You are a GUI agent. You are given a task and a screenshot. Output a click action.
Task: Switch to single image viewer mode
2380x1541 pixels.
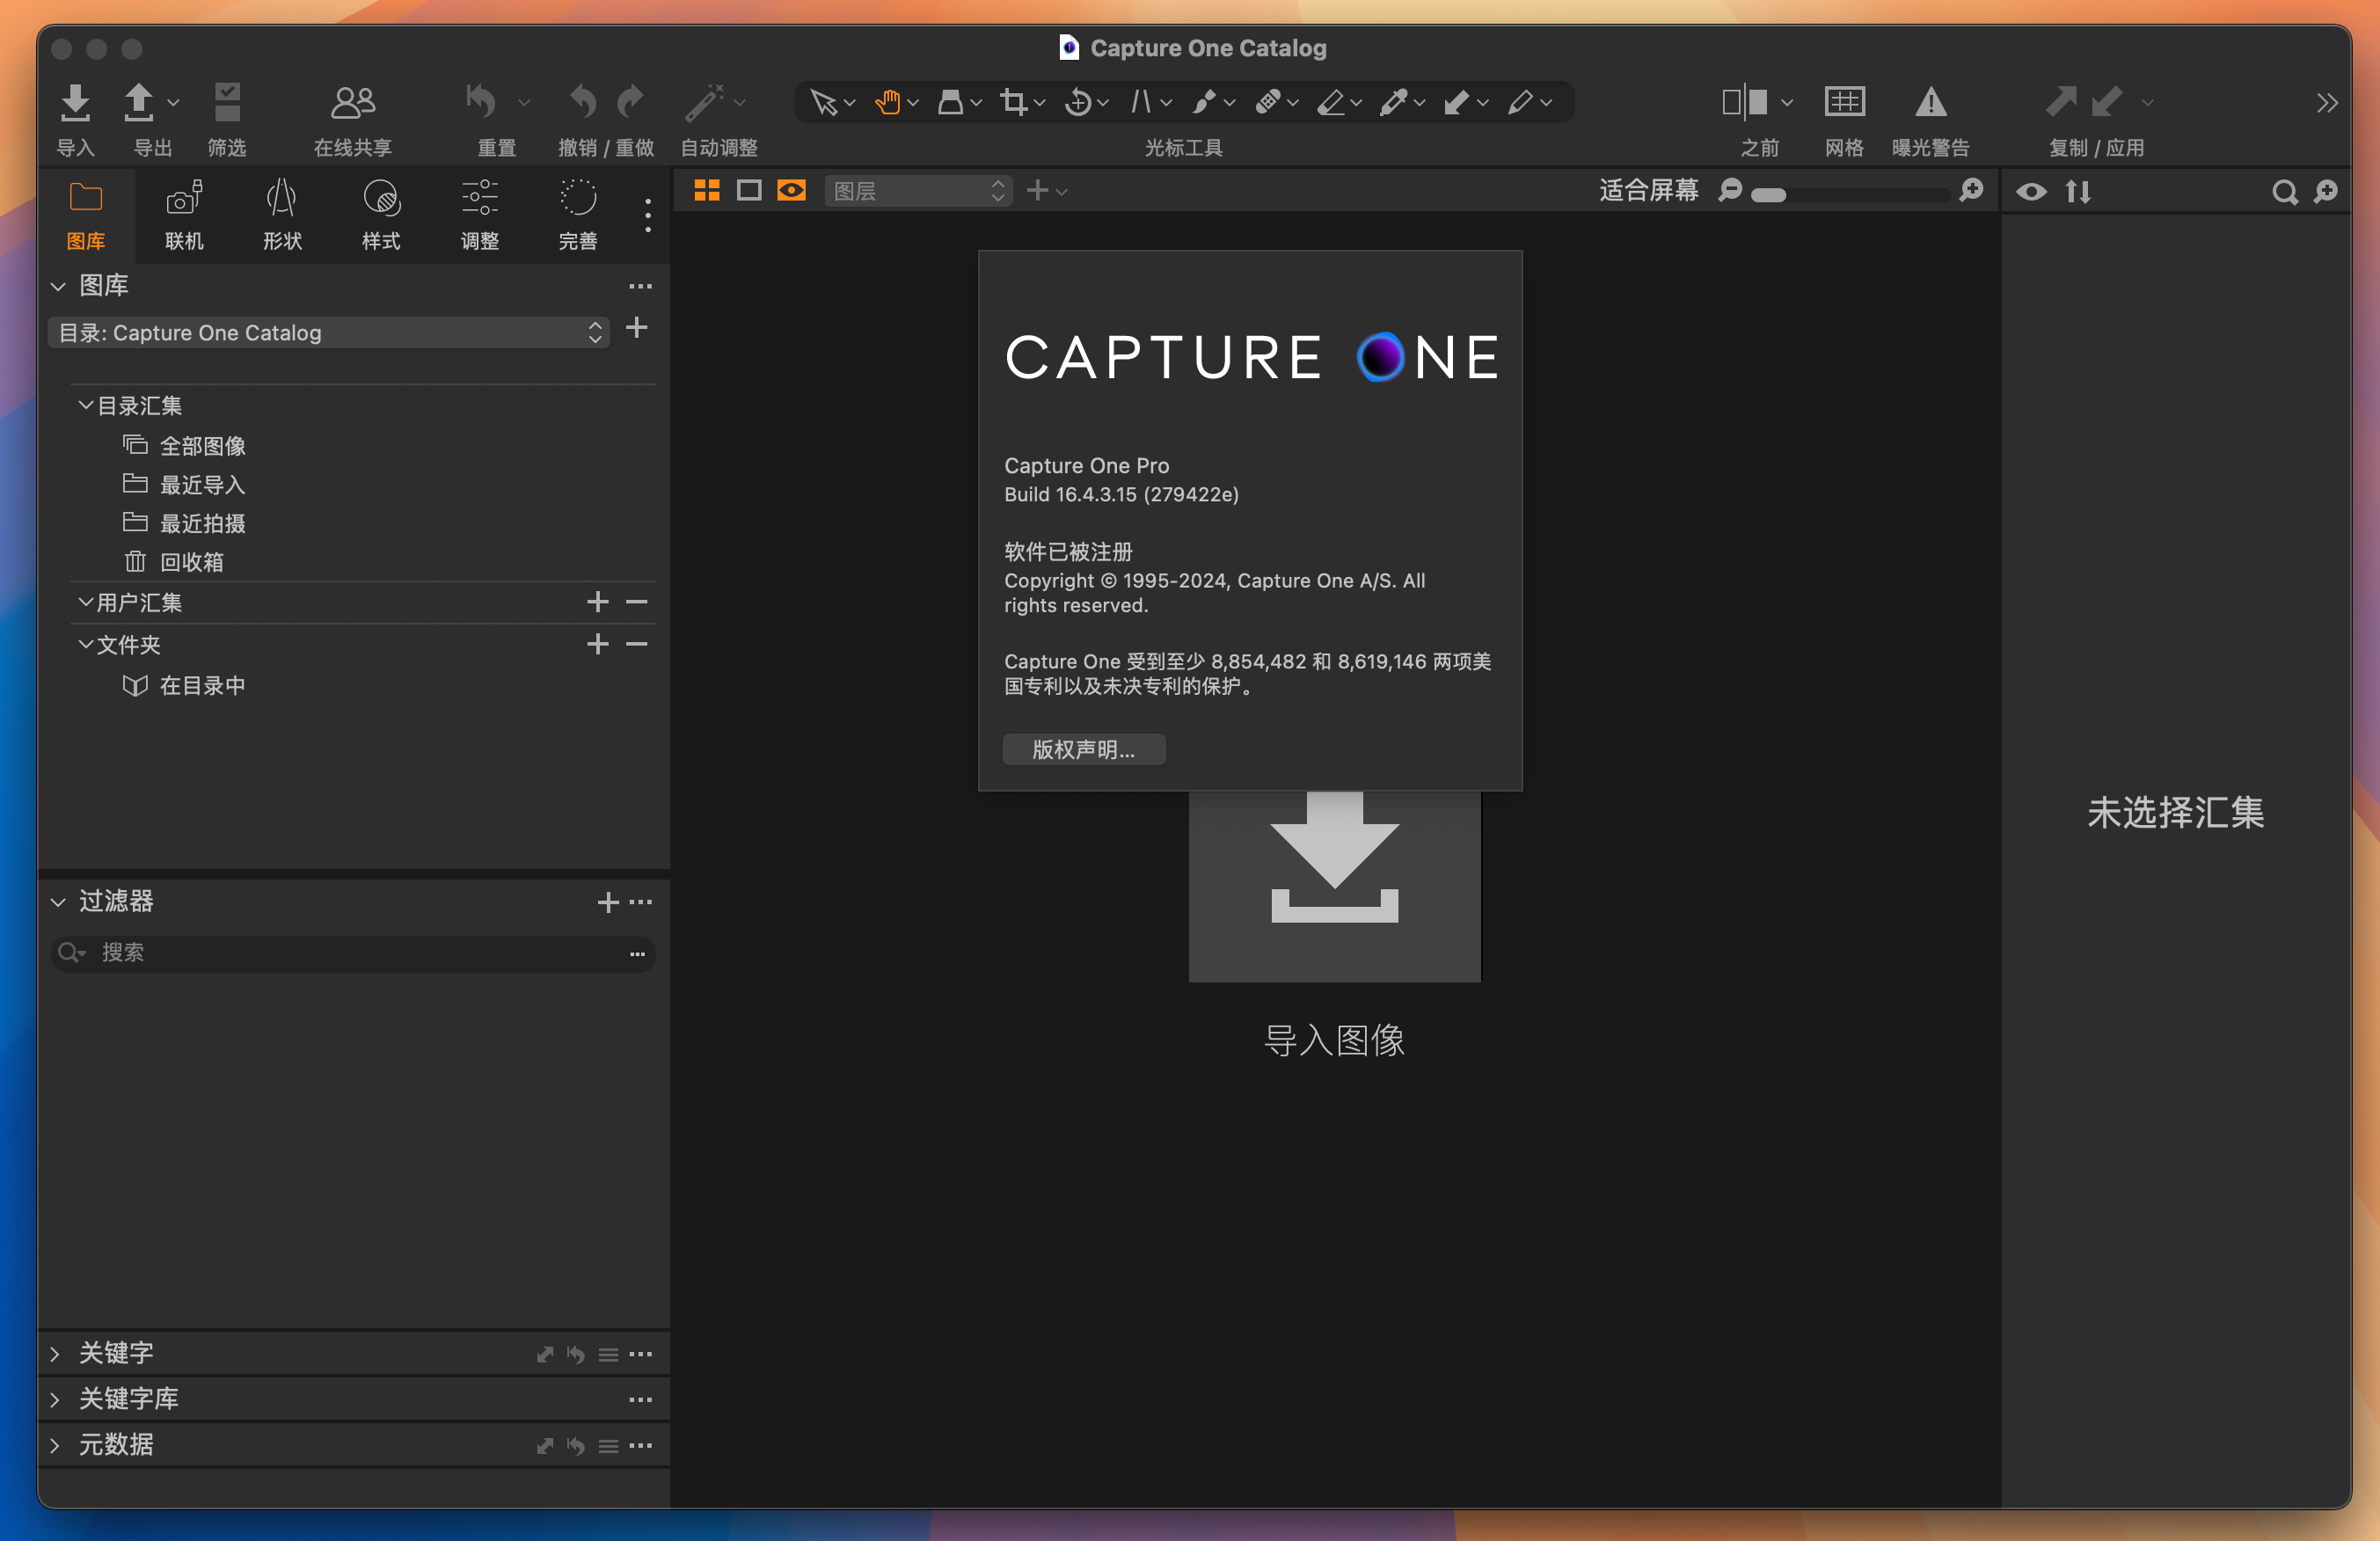click(x=749, y=190)
